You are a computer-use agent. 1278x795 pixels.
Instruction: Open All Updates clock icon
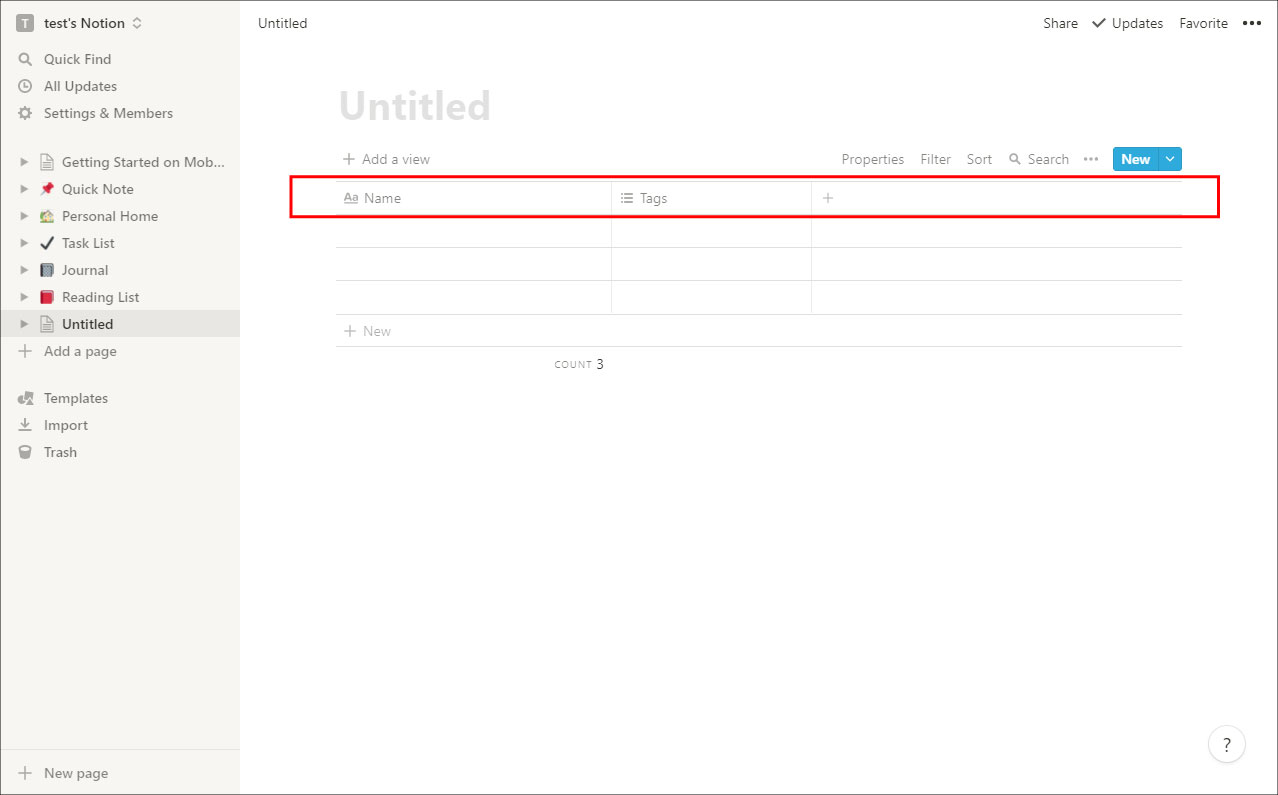[x=25, y=86]
